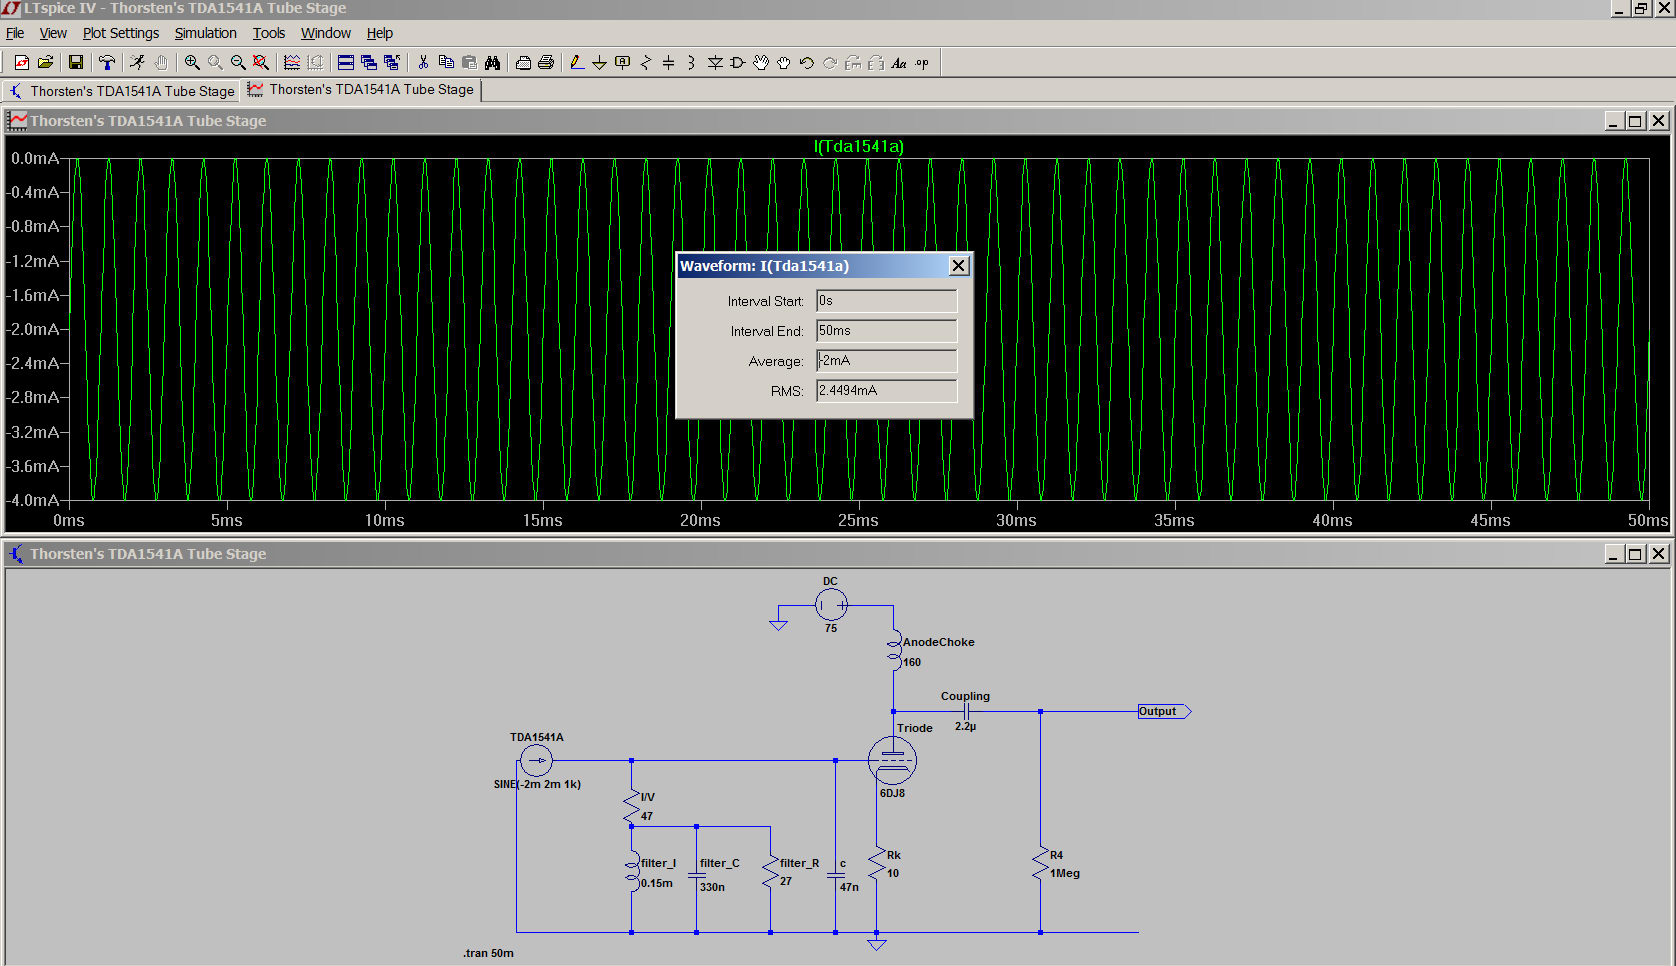Click the Copy toolbar icon
Viewport: 1676px width, 966px height.
pos(446,62)
